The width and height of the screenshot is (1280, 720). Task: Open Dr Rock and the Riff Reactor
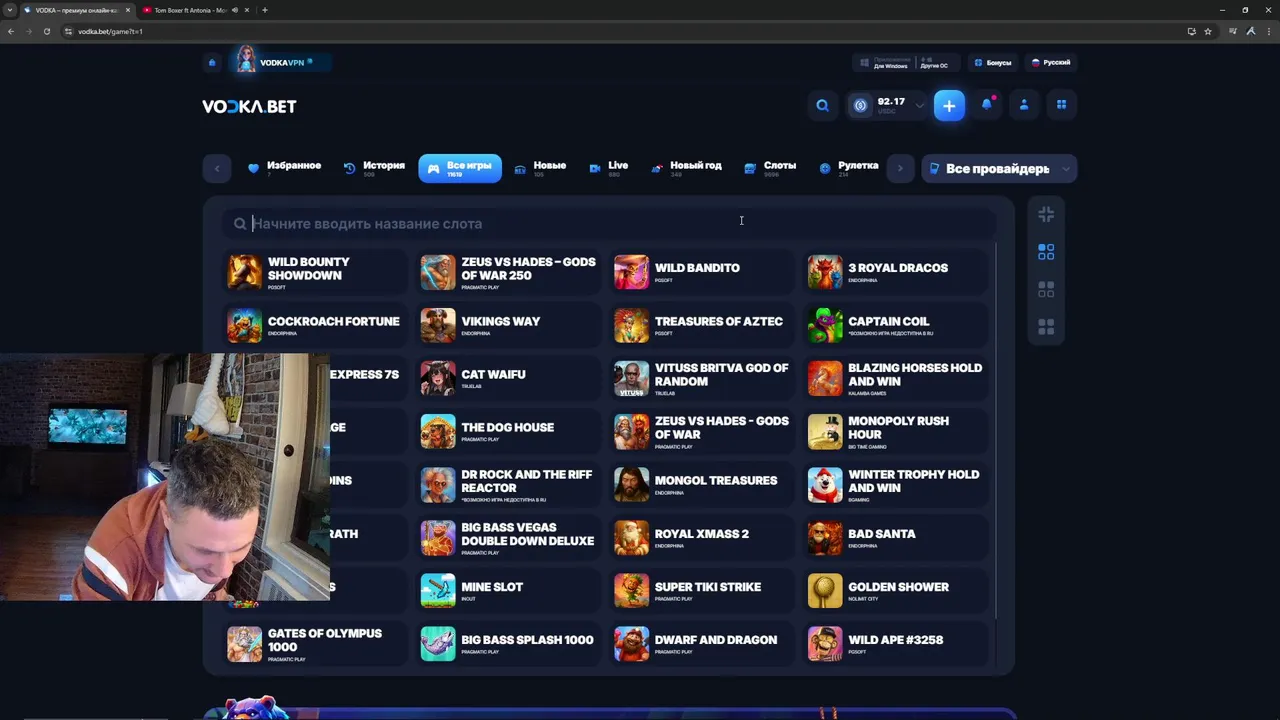[508, 485]
